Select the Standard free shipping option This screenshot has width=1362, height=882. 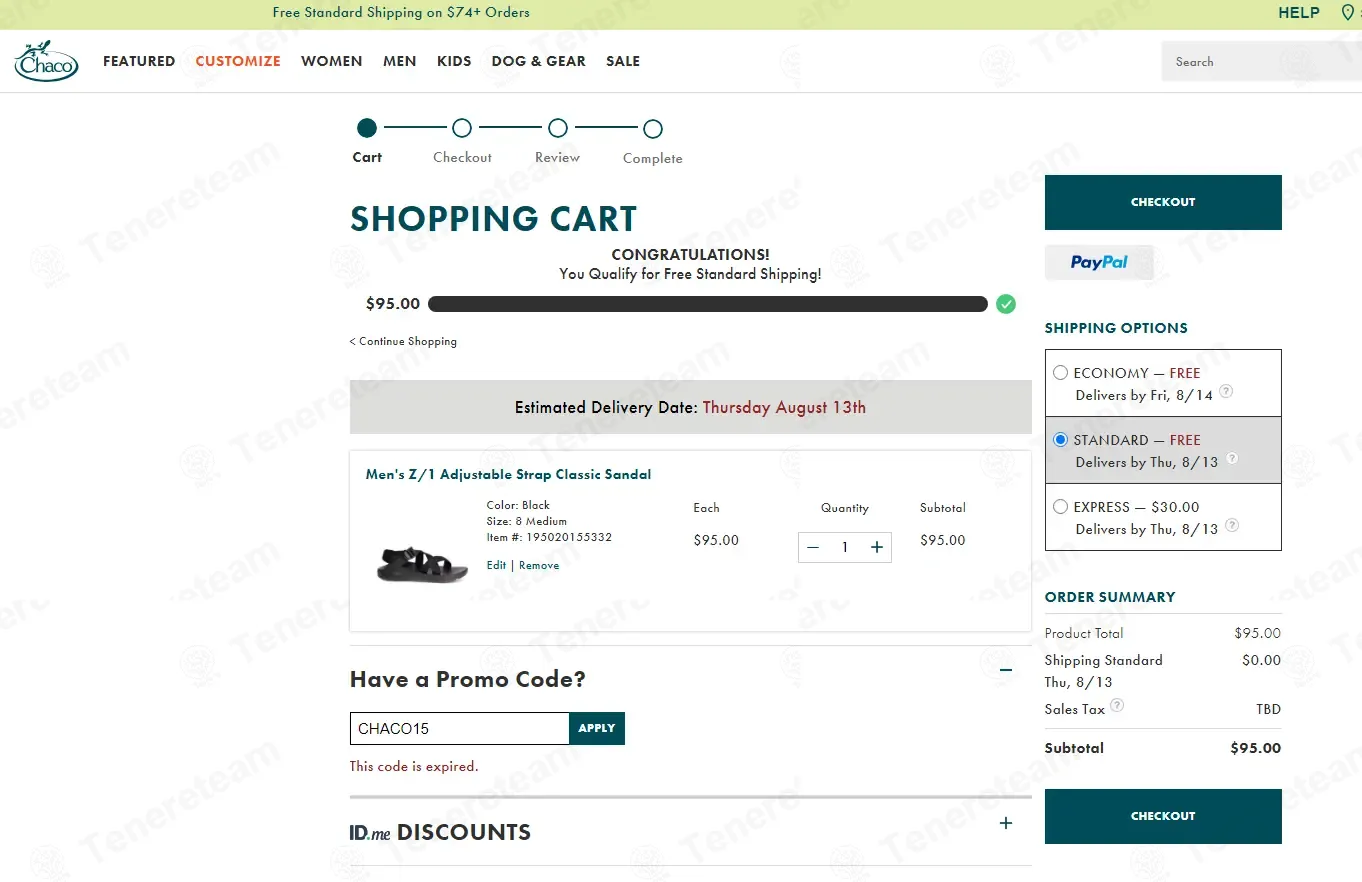pos(1060,440)
